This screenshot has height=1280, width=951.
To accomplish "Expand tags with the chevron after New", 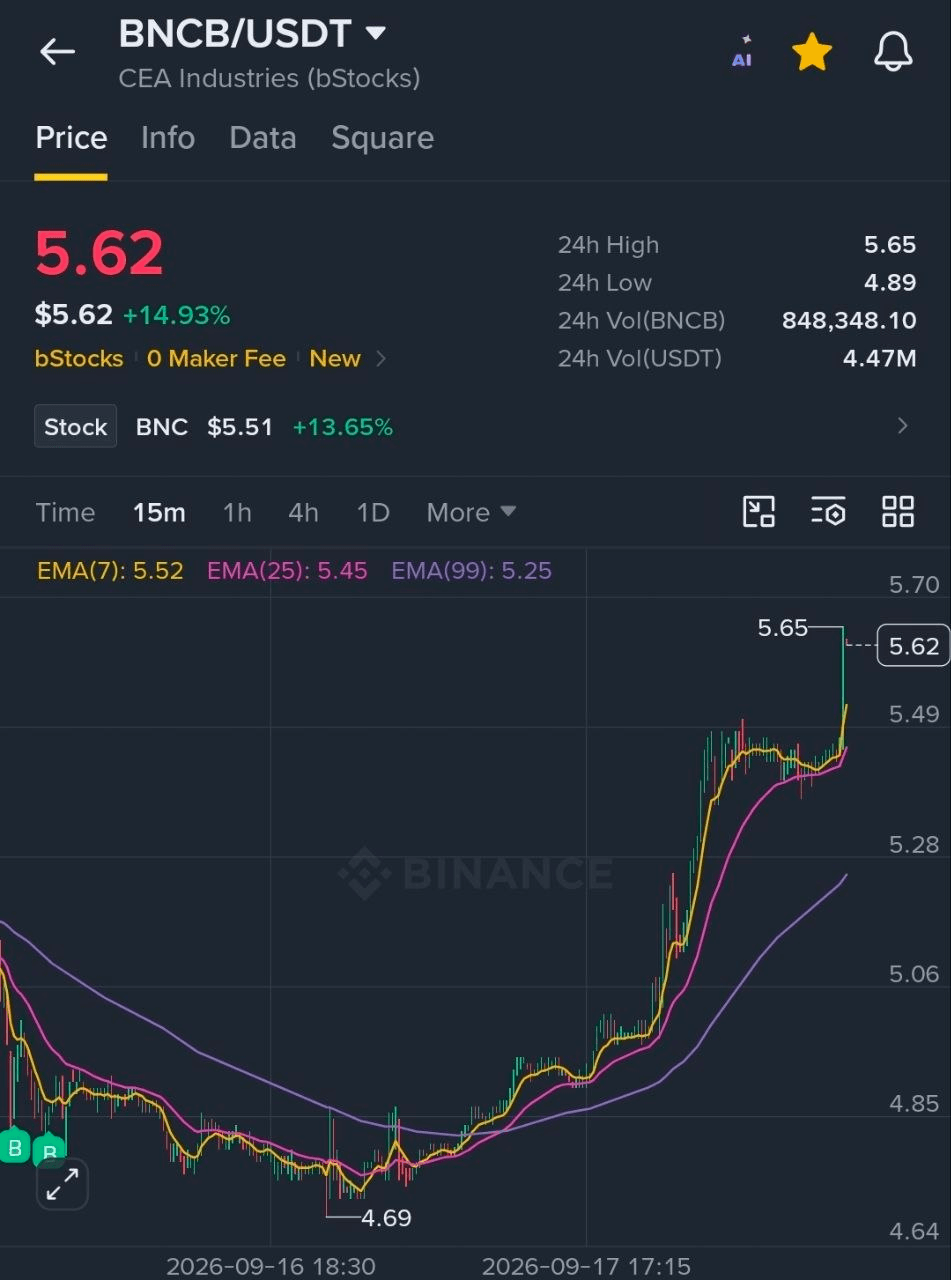I will point(381,358).
